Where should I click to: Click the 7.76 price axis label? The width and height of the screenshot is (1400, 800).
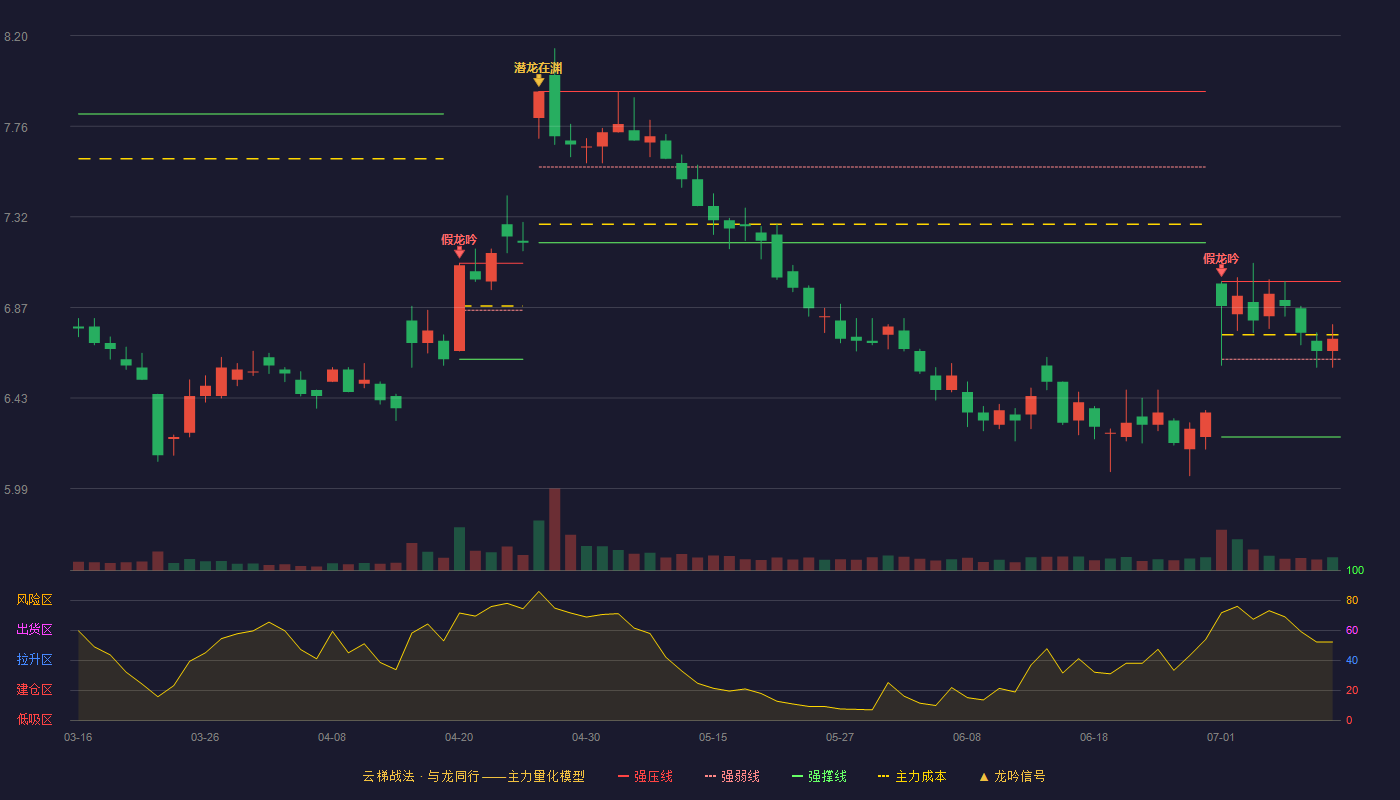coord(16,128)
